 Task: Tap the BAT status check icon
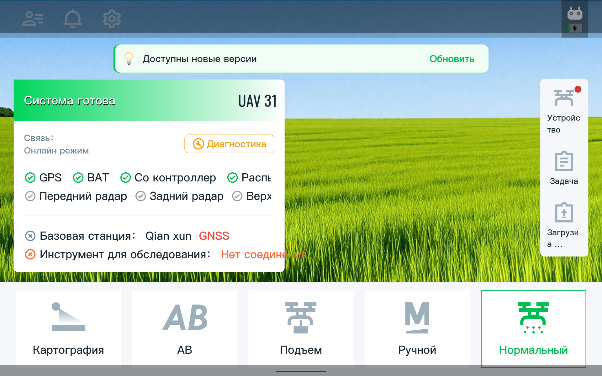tap(78, 177)
